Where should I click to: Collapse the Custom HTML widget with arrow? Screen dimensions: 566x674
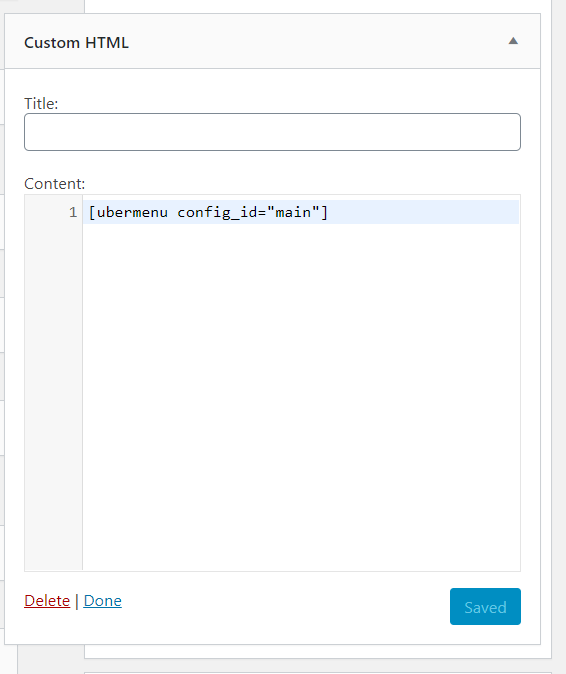point(513,41)
